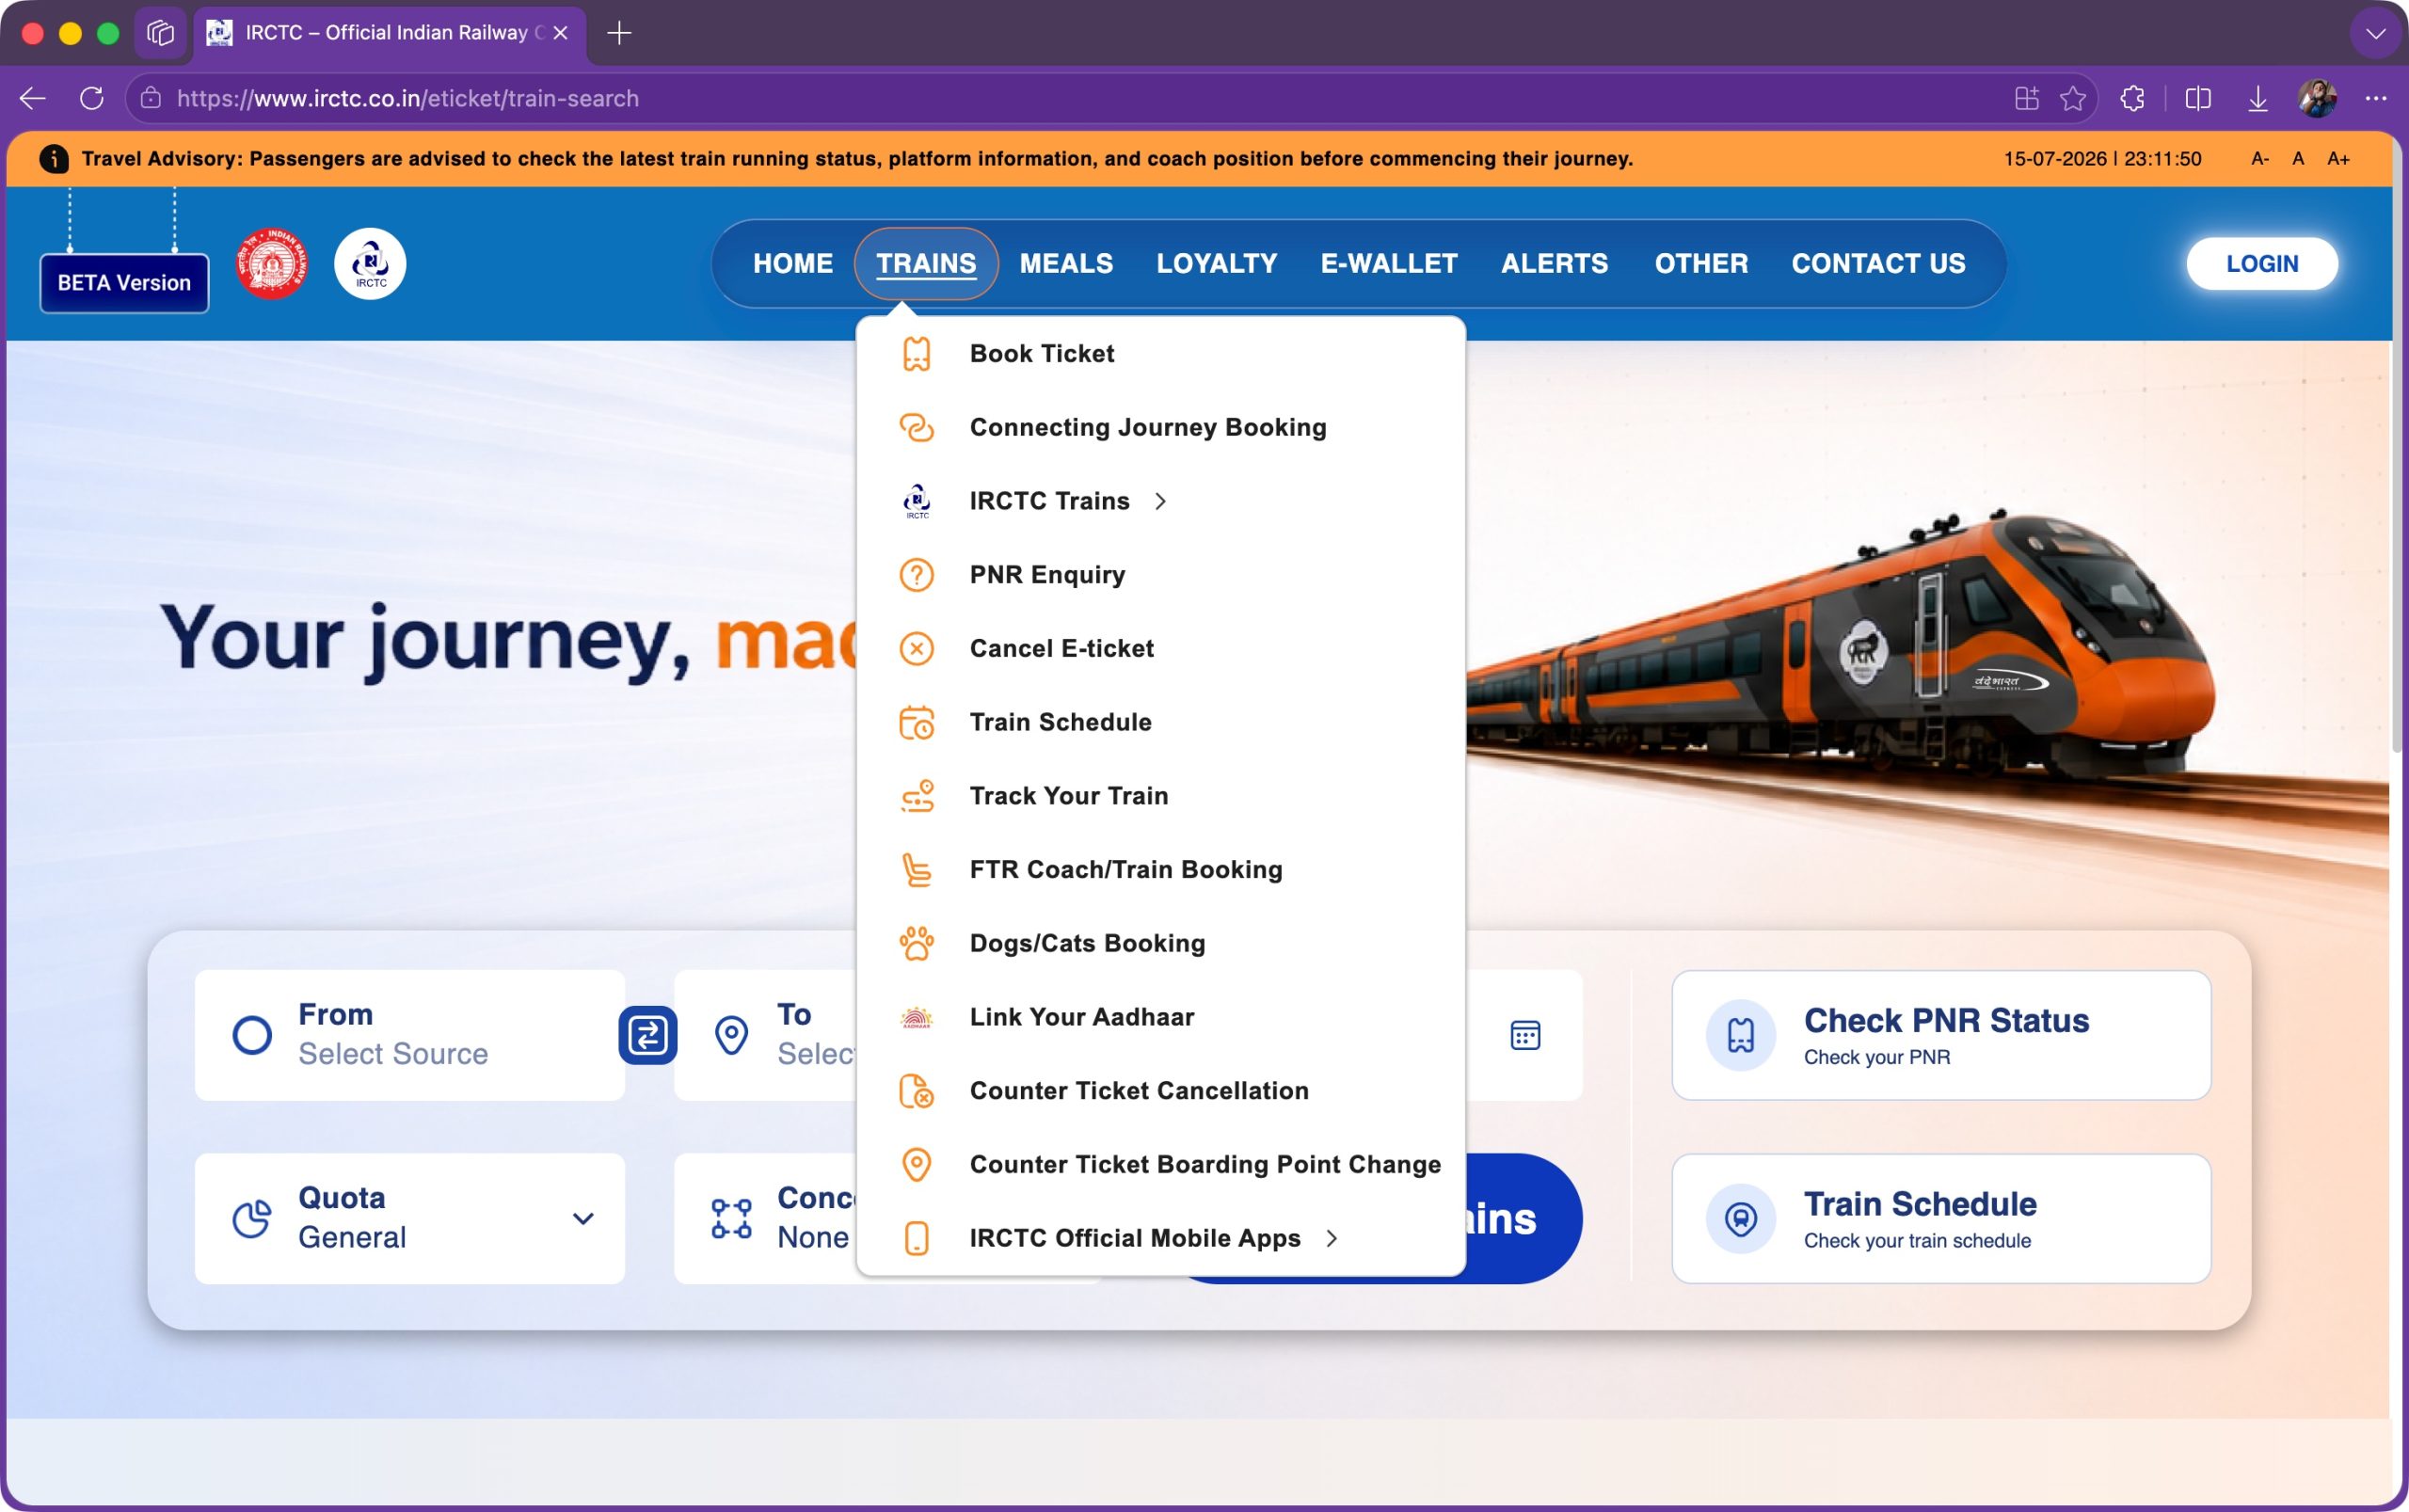This screenshot has height=1512, width=2409.
Task: Select Book Ticket from the Trains menu
Action: [x=1161, y=354]
